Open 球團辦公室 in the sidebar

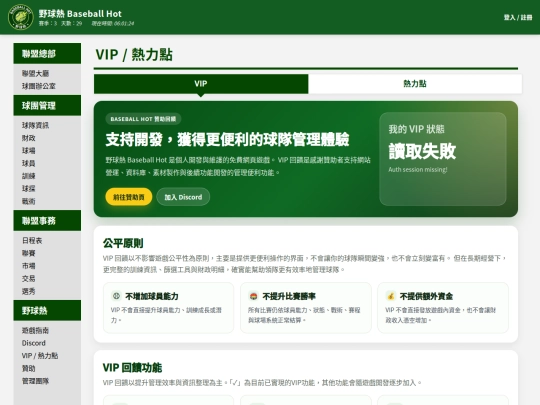(39, 86)
